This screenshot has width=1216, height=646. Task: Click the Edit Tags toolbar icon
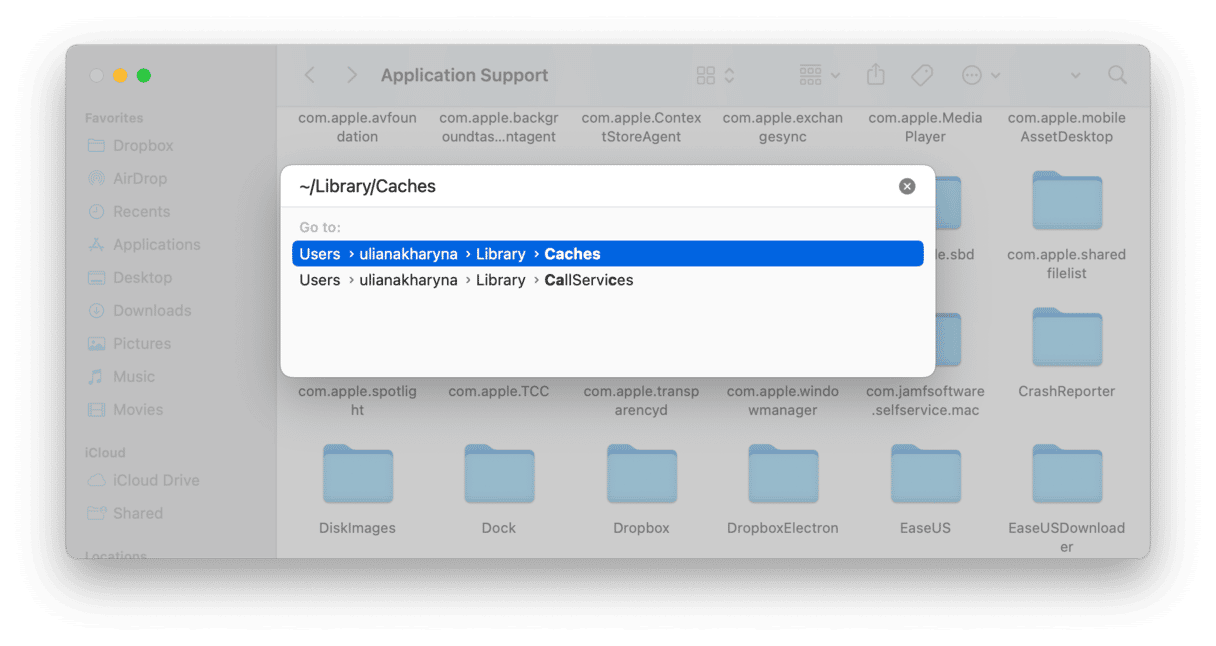(922, 75)
